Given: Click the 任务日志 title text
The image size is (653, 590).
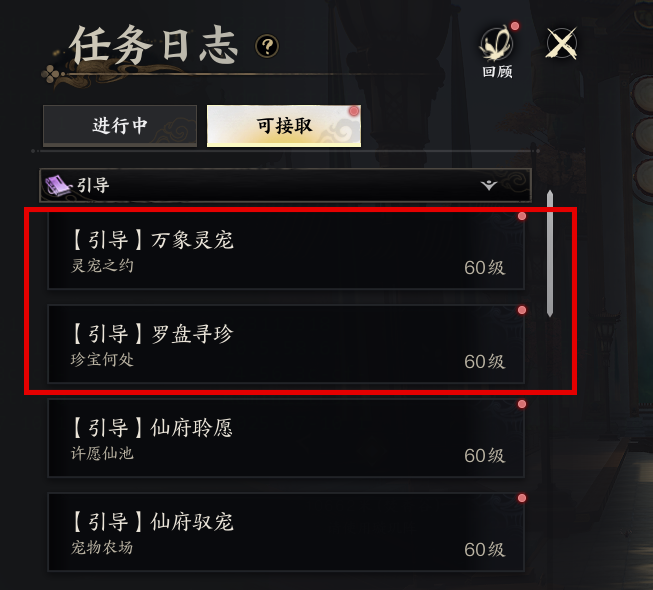Looking at the screenshot, I should 154,45.
